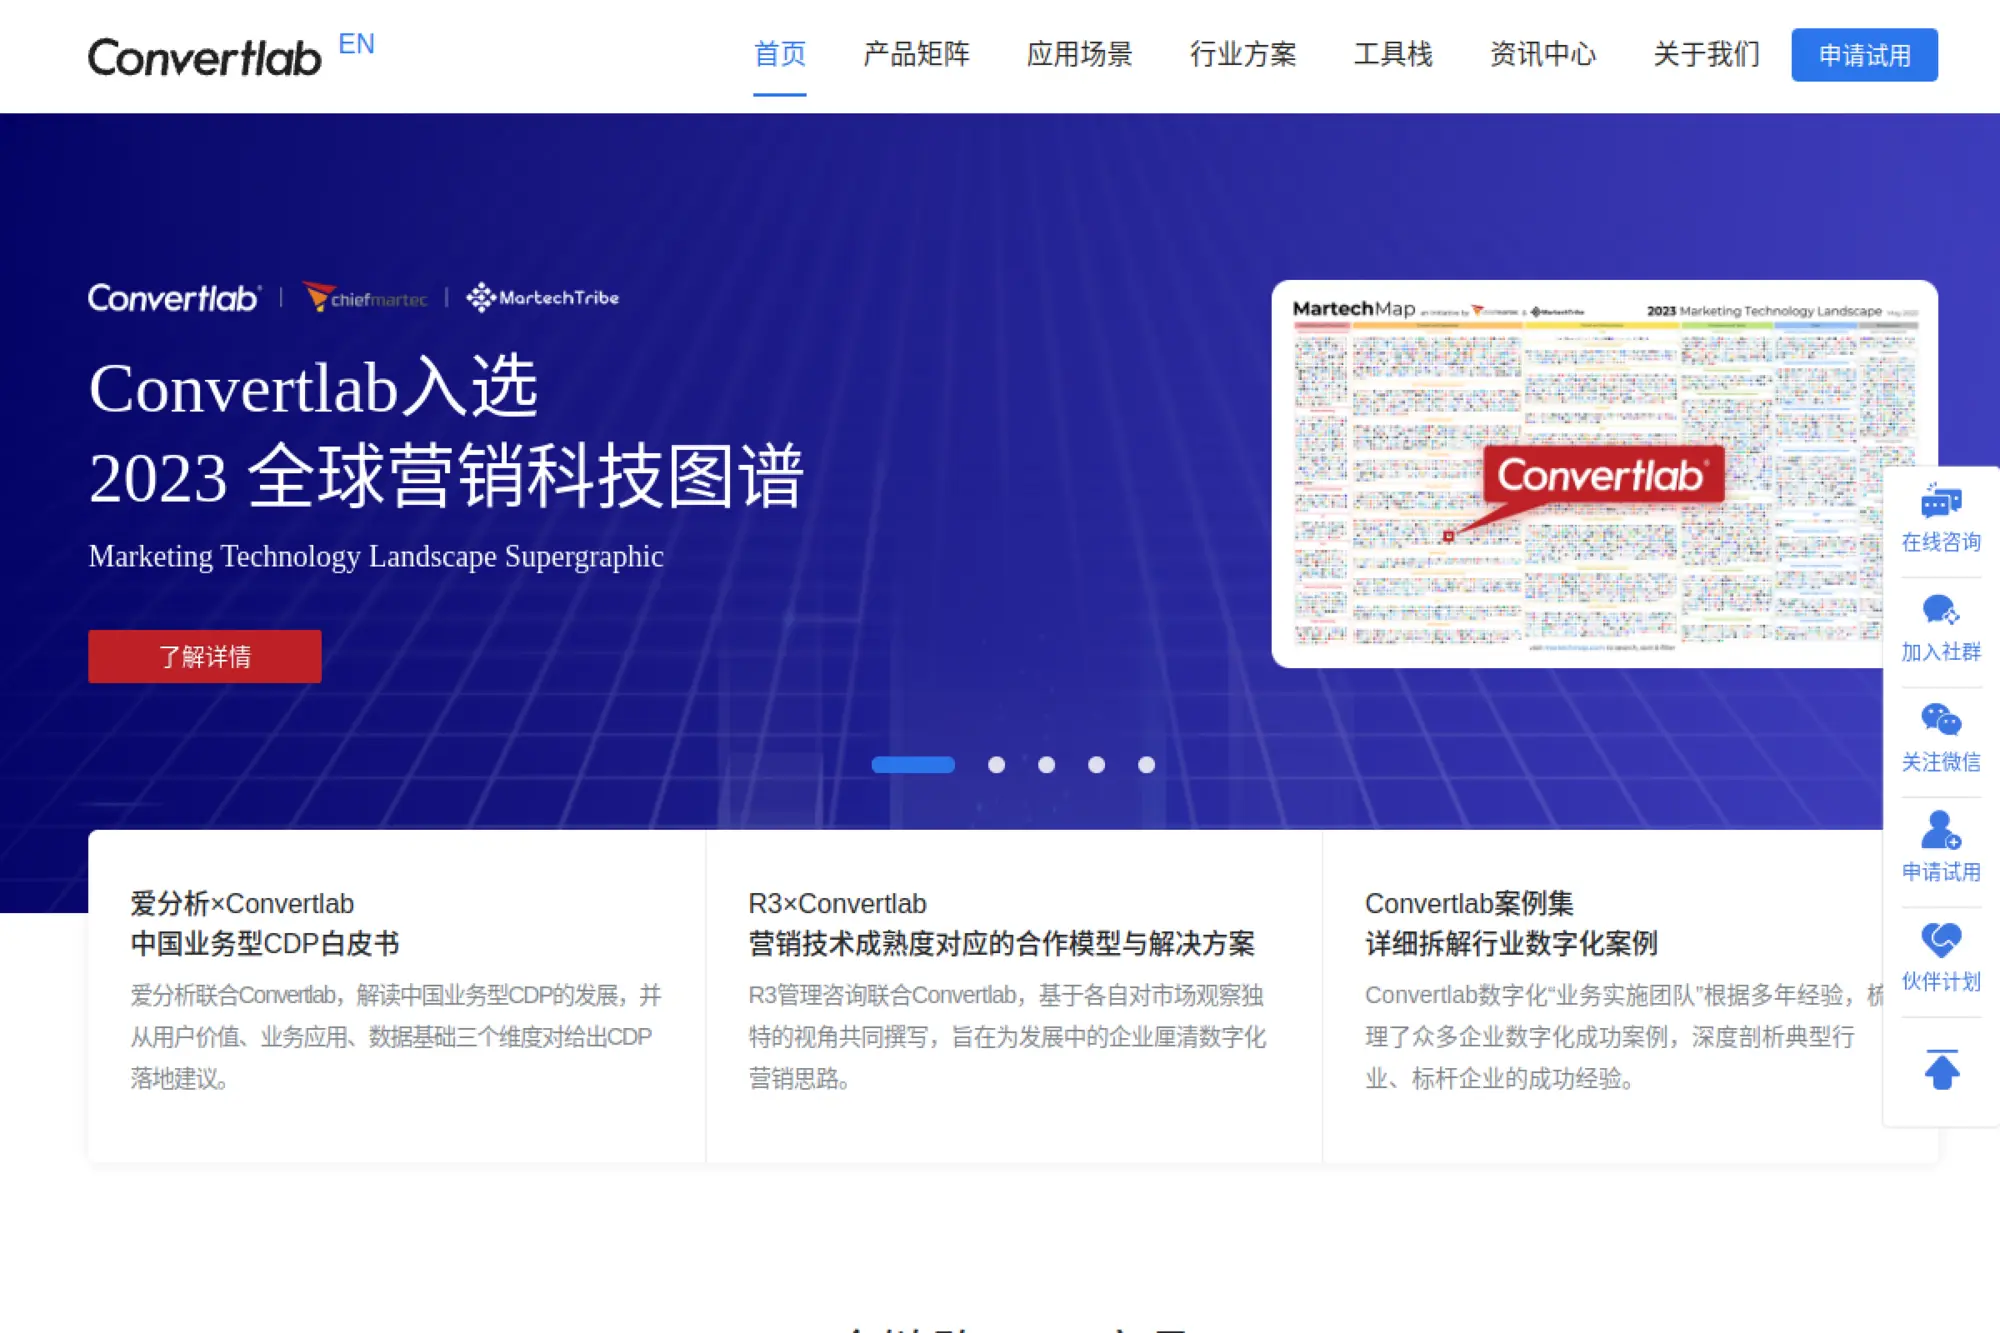2000x1333 pixels.
Task: Open the 产品矩阵 navigation dropdown
Action: [x=916, y=55]
